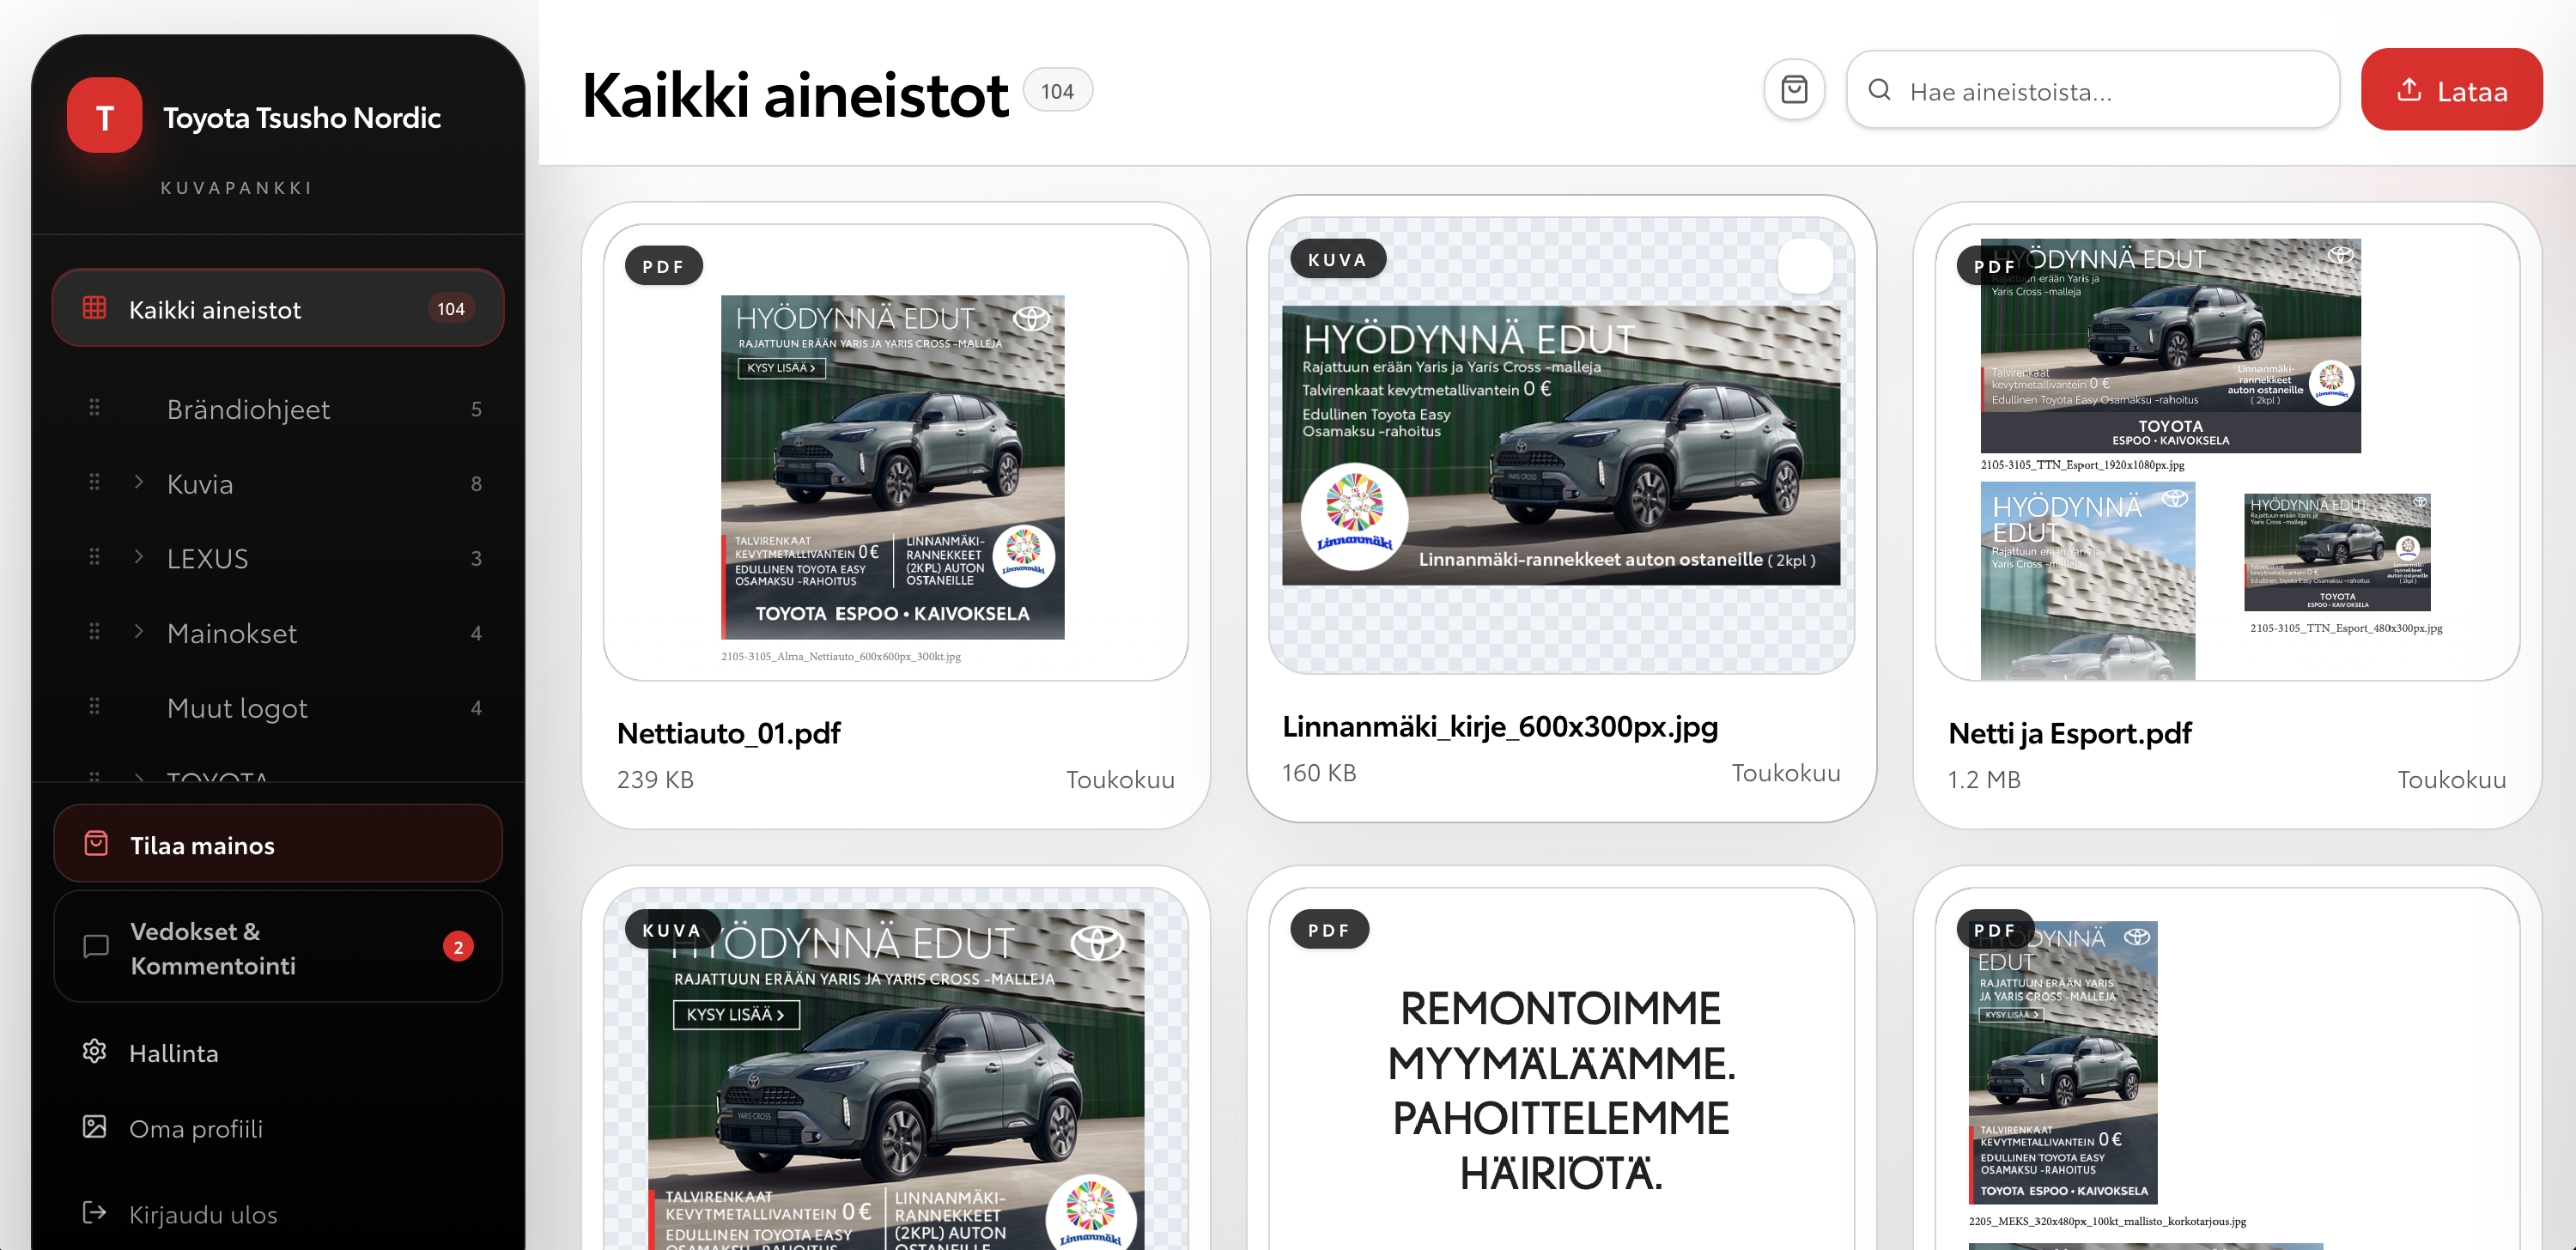Open Hallinta settings gear

(94, 1051)
